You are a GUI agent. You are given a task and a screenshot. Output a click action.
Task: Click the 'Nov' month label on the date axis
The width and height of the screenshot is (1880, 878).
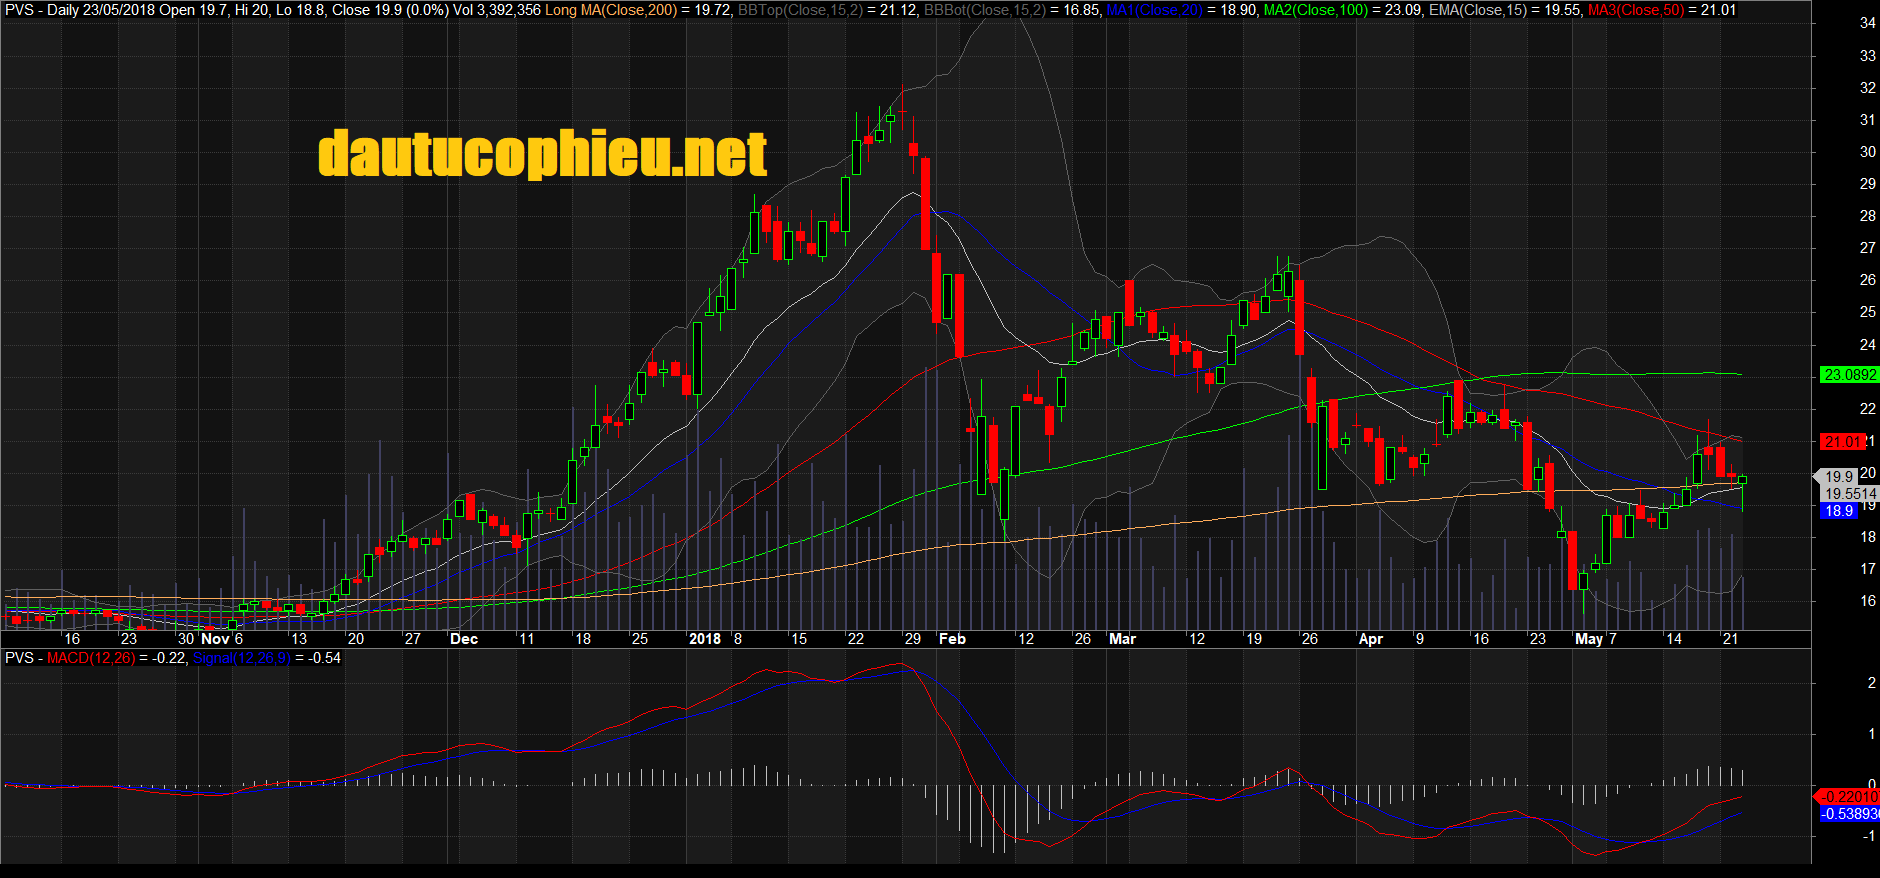(x=216, y=639)
